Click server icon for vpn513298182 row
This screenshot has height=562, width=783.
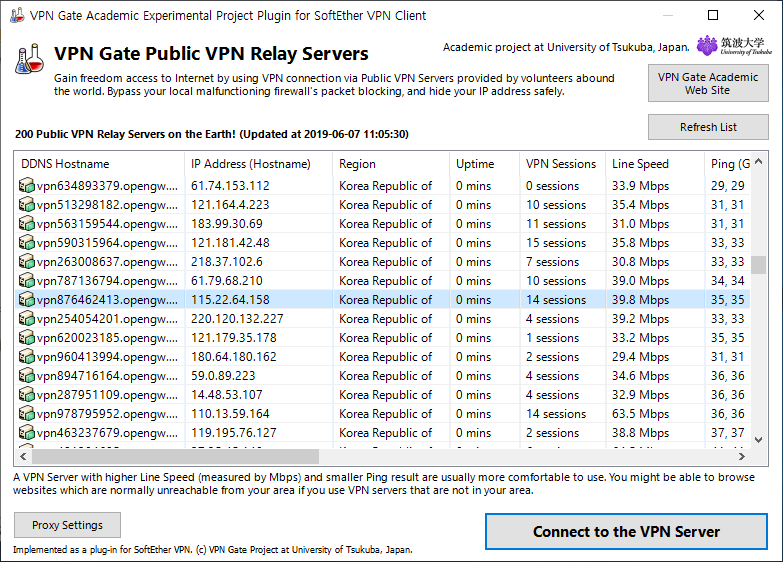click(26, 205)
